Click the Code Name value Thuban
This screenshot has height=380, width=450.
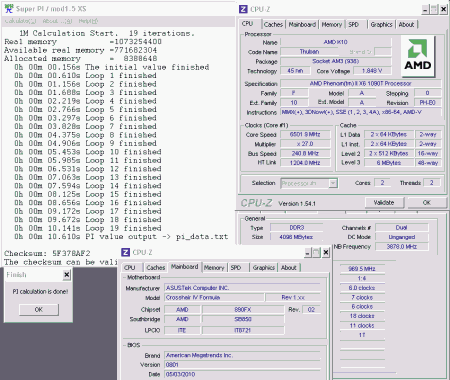(309, 52)
